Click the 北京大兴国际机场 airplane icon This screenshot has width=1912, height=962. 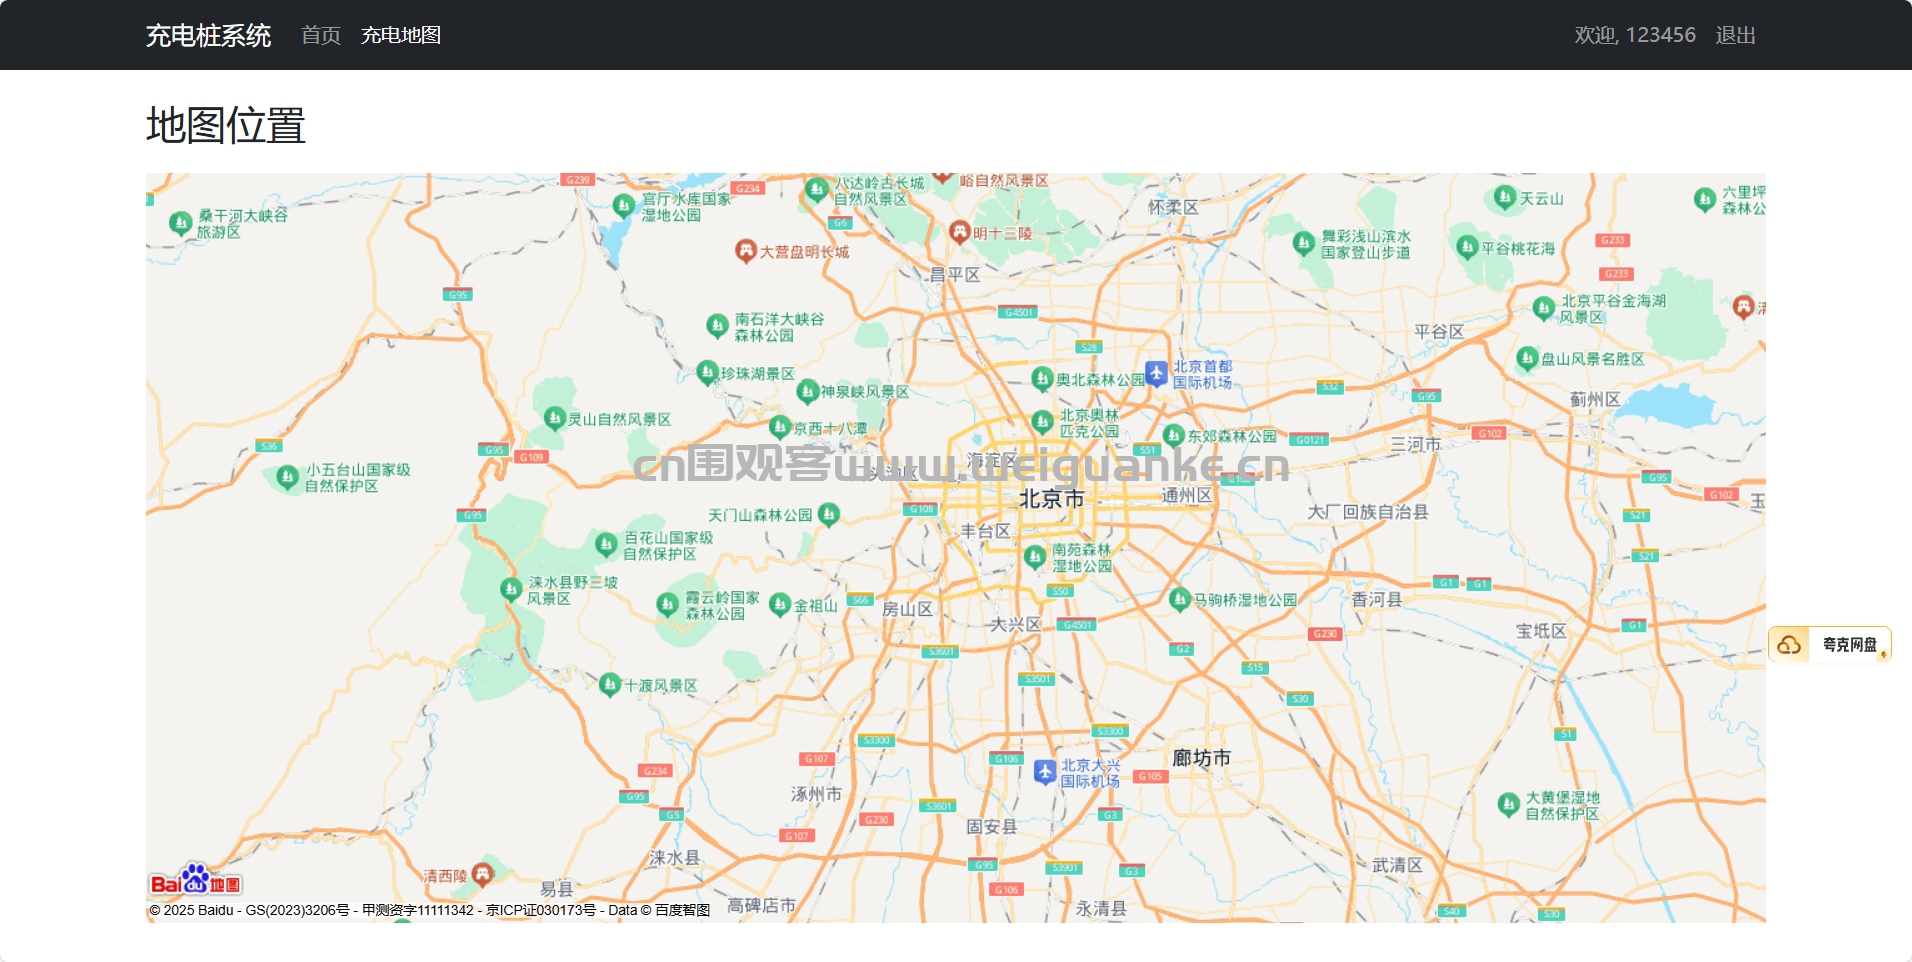tap(1045, 772)
